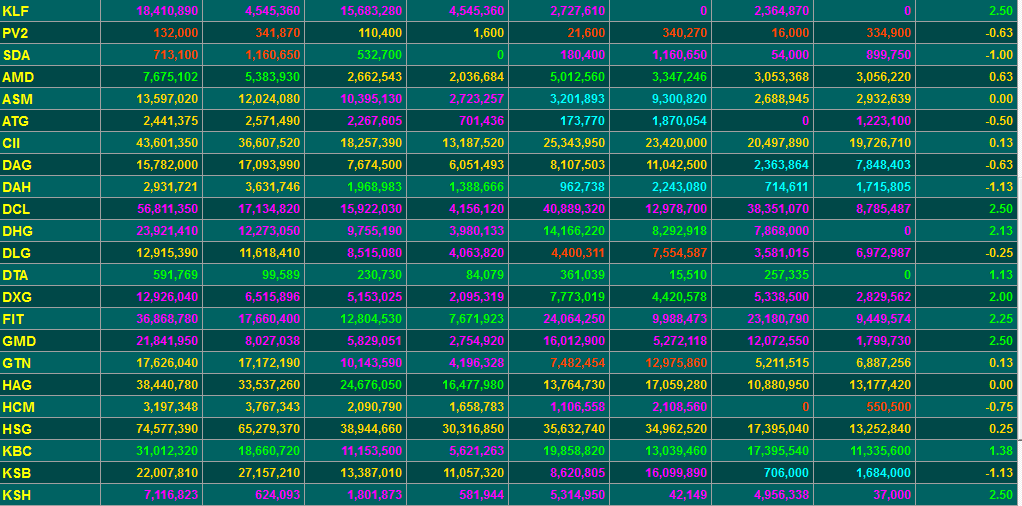Select the orange 7,554,587 cell for DLG
Image resolution: width=1022 pixels, height=506 pixels.
coord(679,254)
